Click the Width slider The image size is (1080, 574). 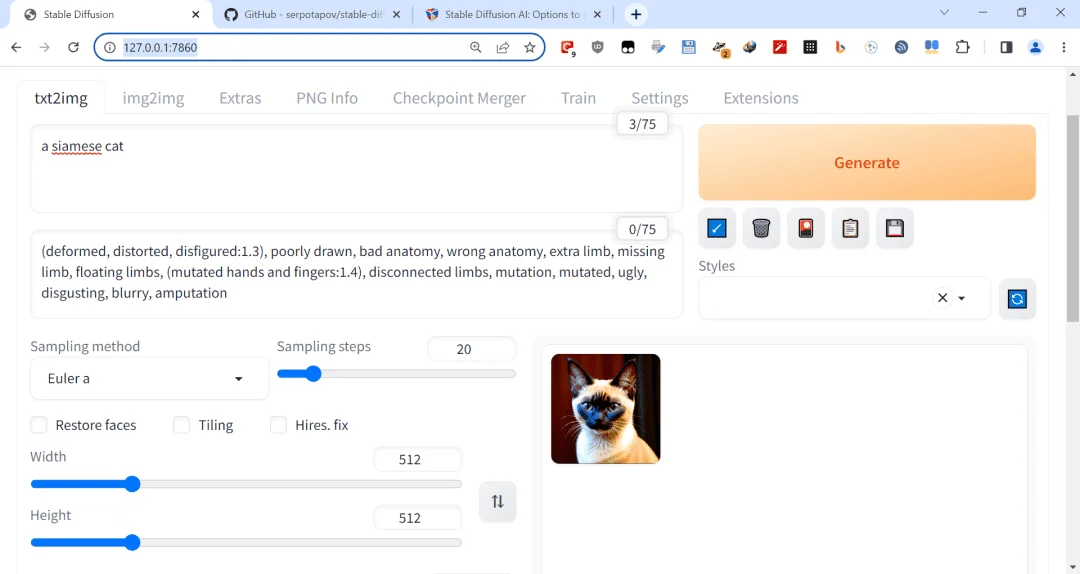tap(246, 484)
